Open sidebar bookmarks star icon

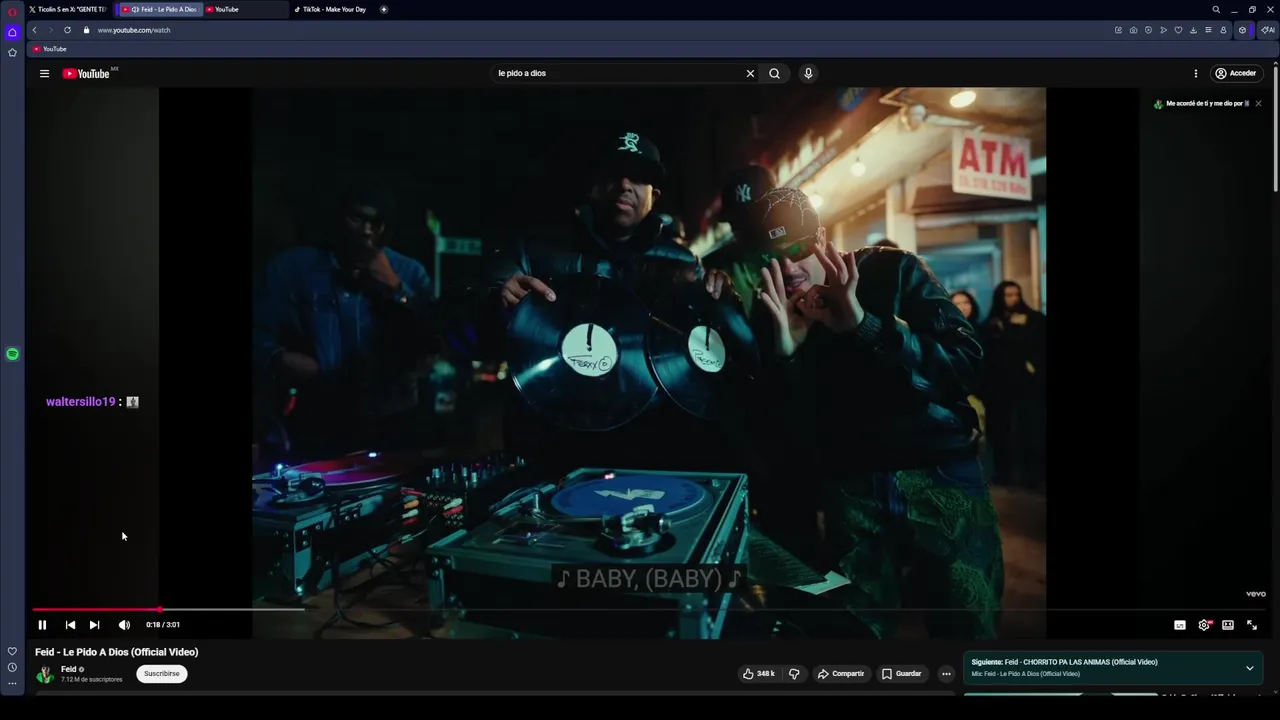coord(12,52)
